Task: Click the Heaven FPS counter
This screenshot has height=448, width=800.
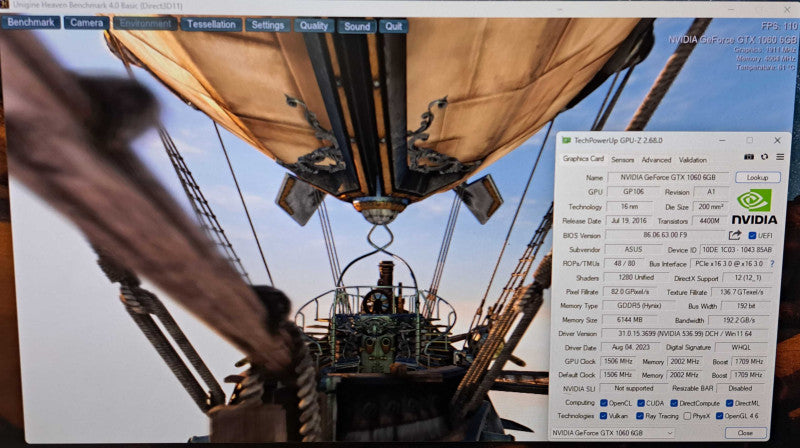Action: [x=779, y=26]
